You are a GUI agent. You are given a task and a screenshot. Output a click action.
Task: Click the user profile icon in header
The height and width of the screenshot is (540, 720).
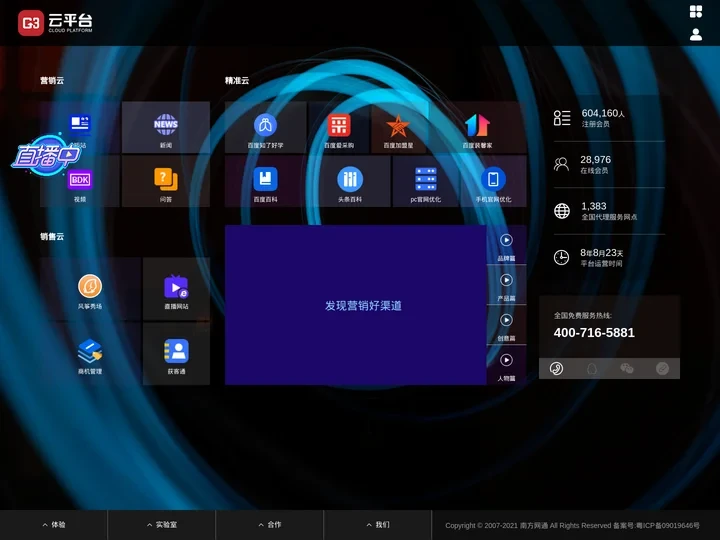point(696,34)
